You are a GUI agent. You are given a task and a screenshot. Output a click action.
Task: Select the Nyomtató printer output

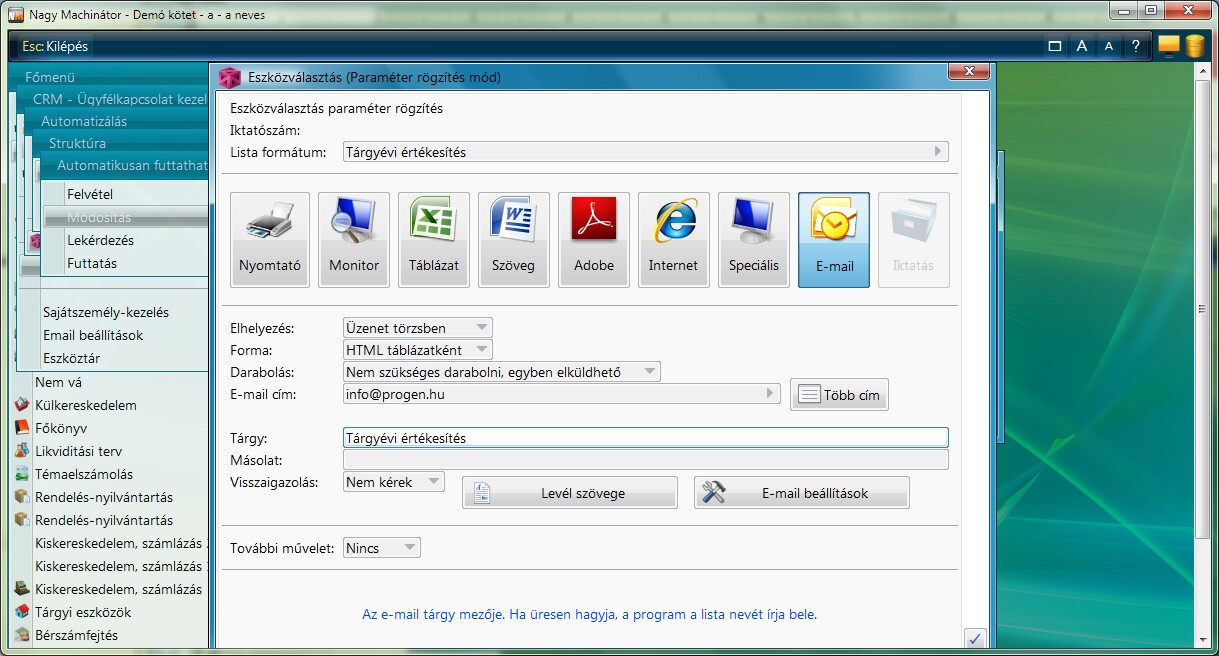point(270,240)
